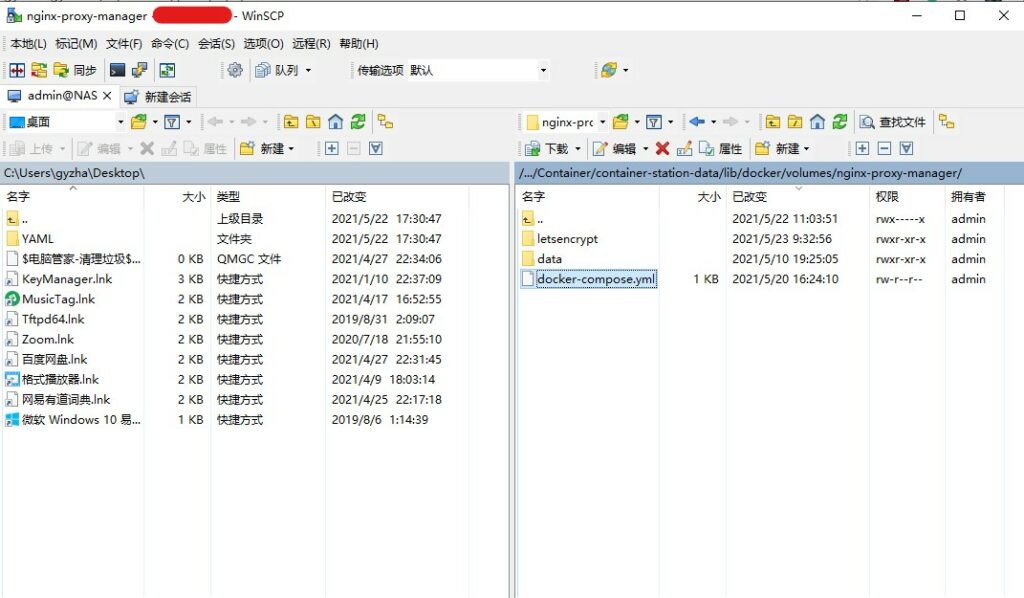Open session in PuTTY icon
This screenshot has width=1024, height=598.
tap(140, 70)
